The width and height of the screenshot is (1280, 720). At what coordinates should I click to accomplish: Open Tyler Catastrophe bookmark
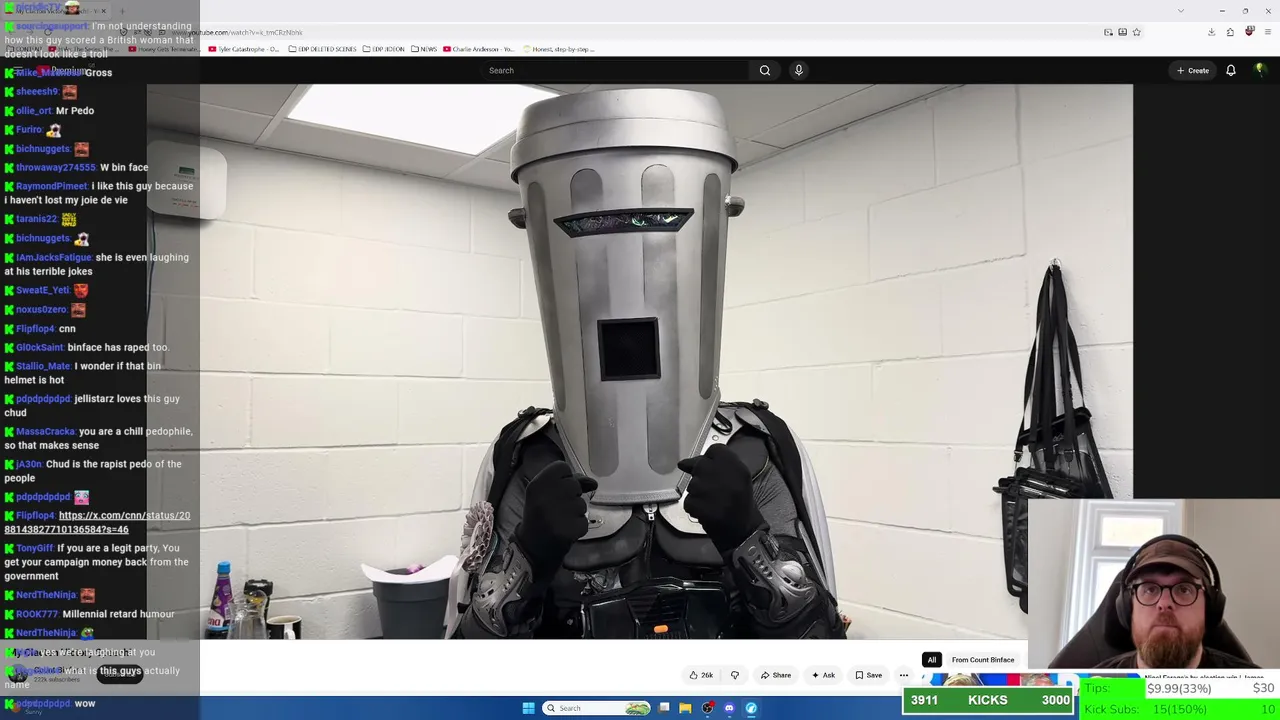[244, 49]
